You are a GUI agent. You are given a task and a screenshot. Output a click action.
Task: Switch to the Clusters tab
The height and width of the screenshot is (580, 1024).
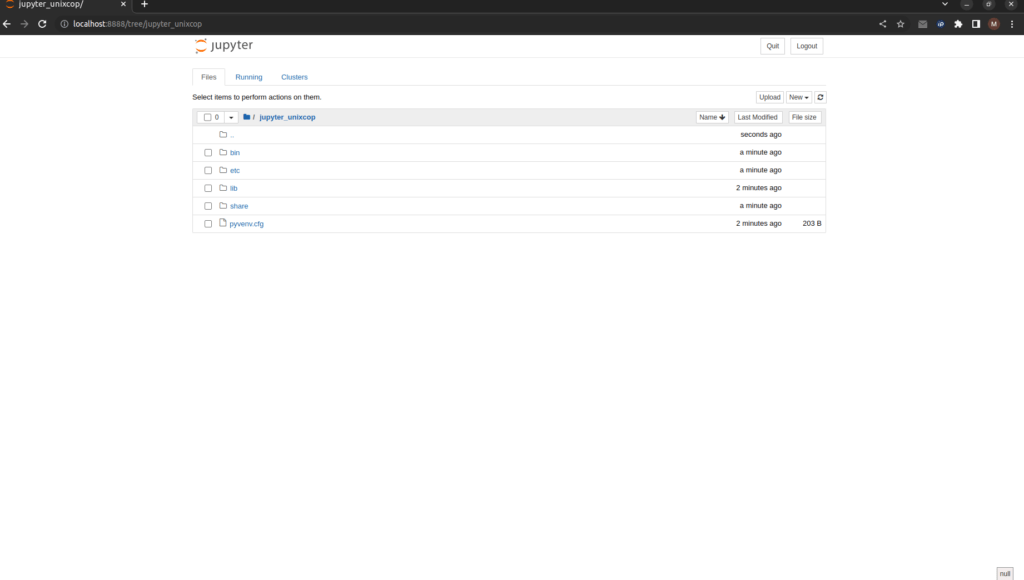[x=295, y=77]
